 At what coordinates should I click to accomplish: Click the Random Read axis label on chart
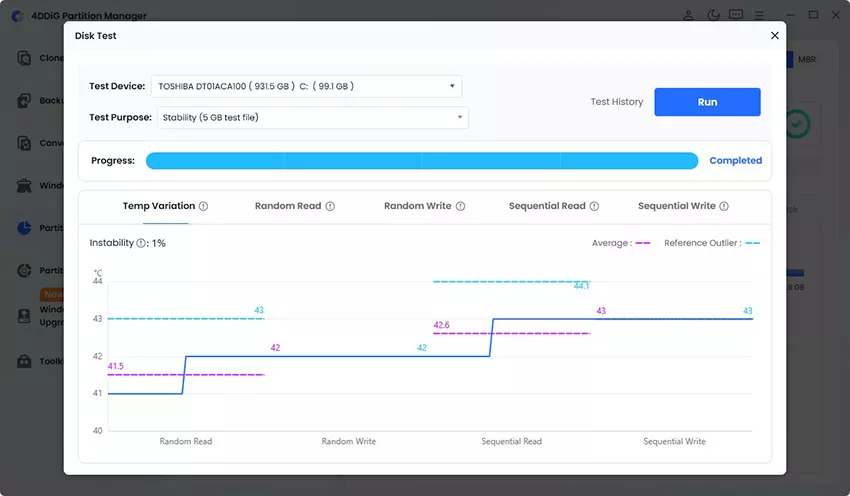point(185,441)
